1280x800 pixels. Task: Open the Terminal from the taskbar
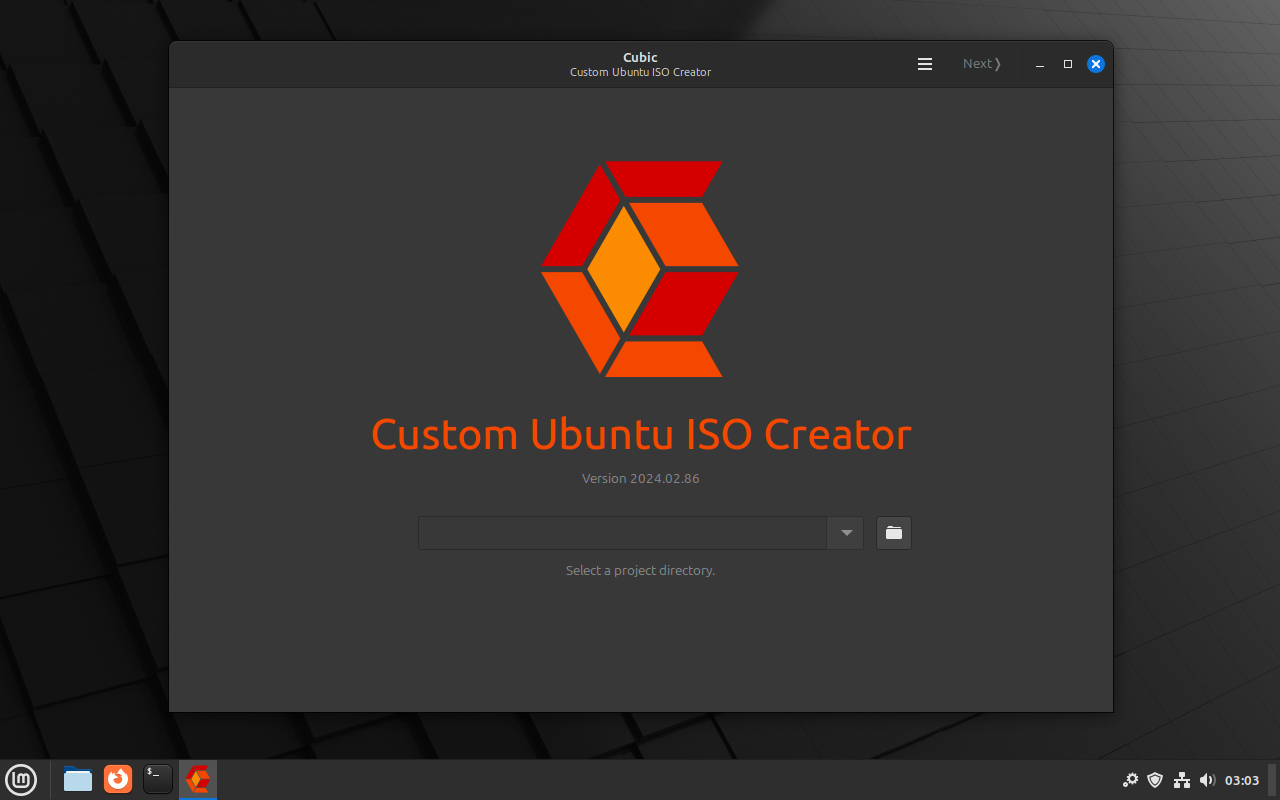158,779
